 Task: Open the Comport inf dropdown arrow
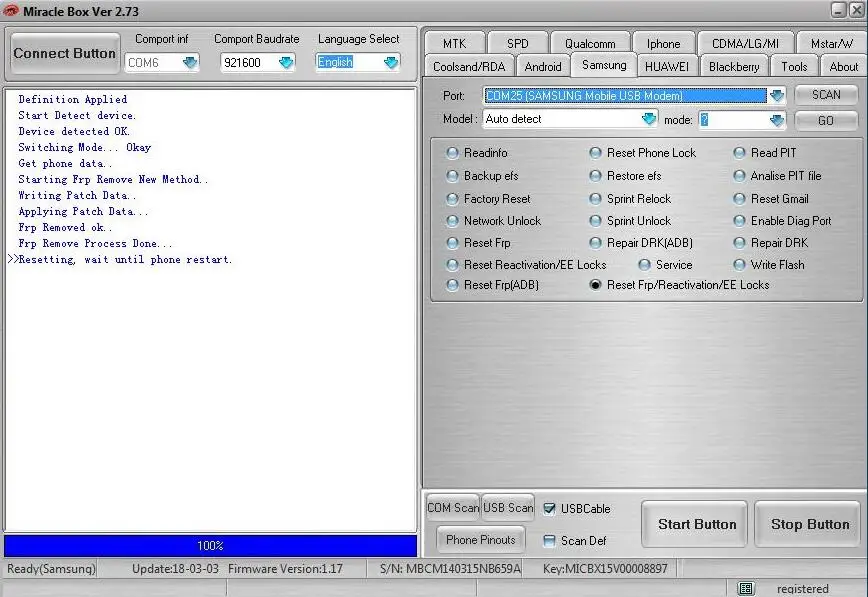pos(190,62)
